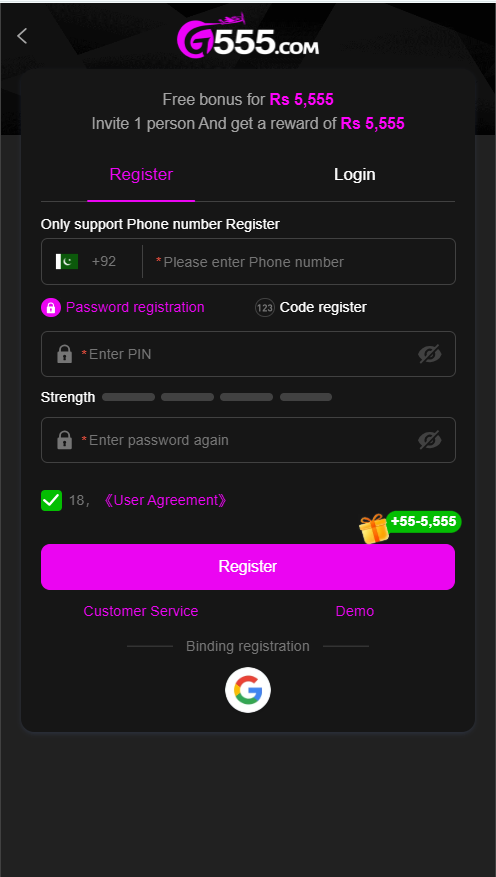Switch to the Login tab
Image resolution: width=496 pixels, height=877 pixels.
coord(355,175)
